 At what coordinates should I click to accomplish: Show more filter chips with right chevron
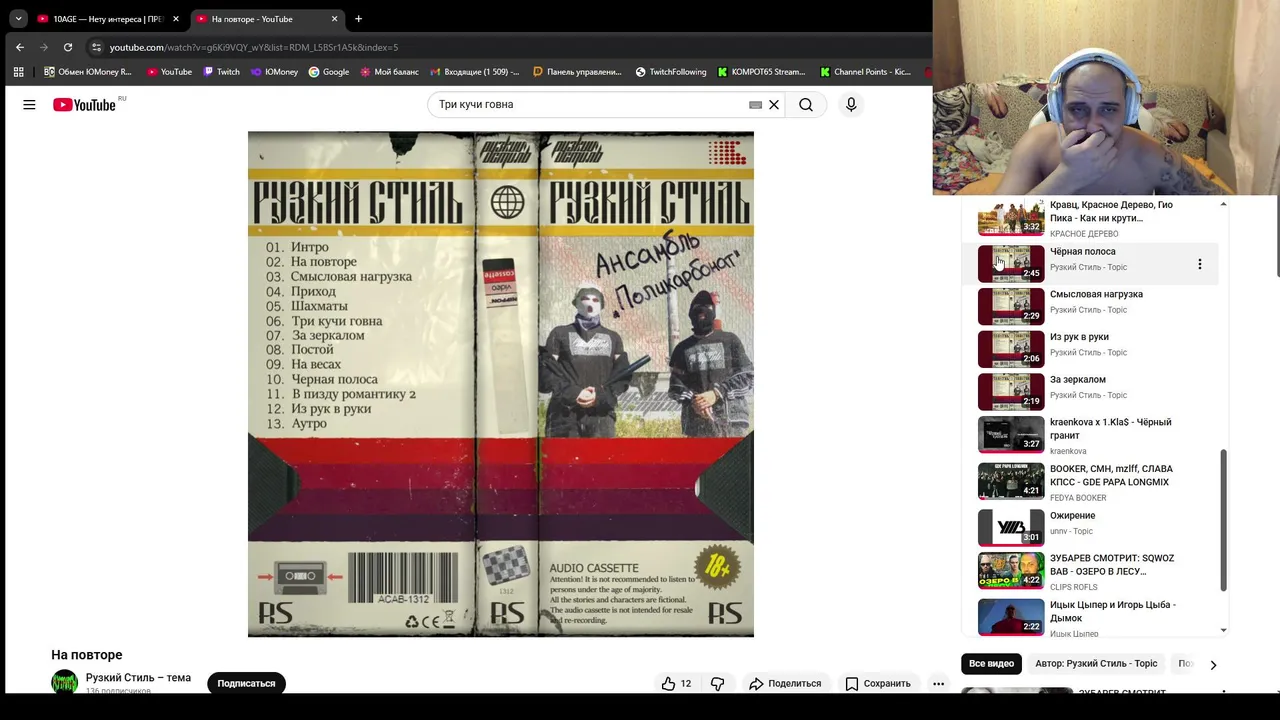pos(1213,664)
